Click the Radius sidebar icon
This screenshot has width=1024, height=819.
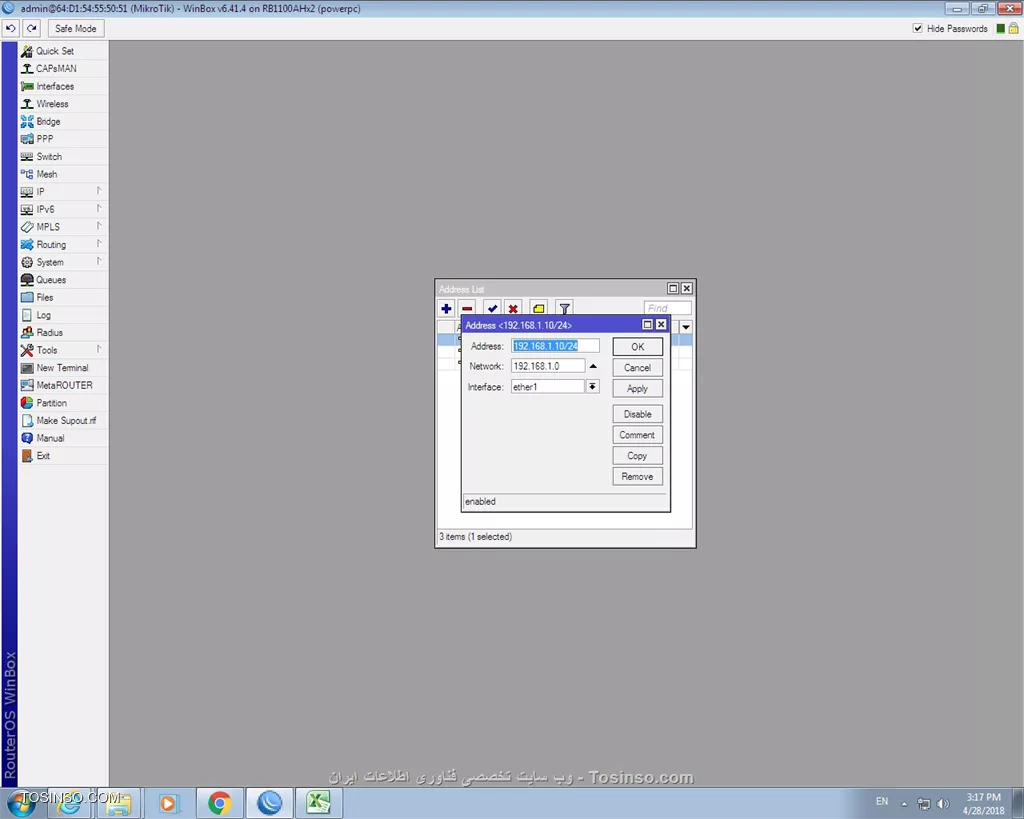pyautogui.click(x=27, y=332)
